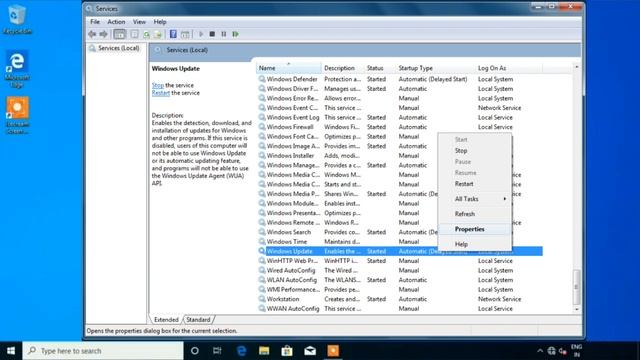Viewport: 640px width, 360px height.
Task: Sort by the Status column header
Action: point(380,68)
